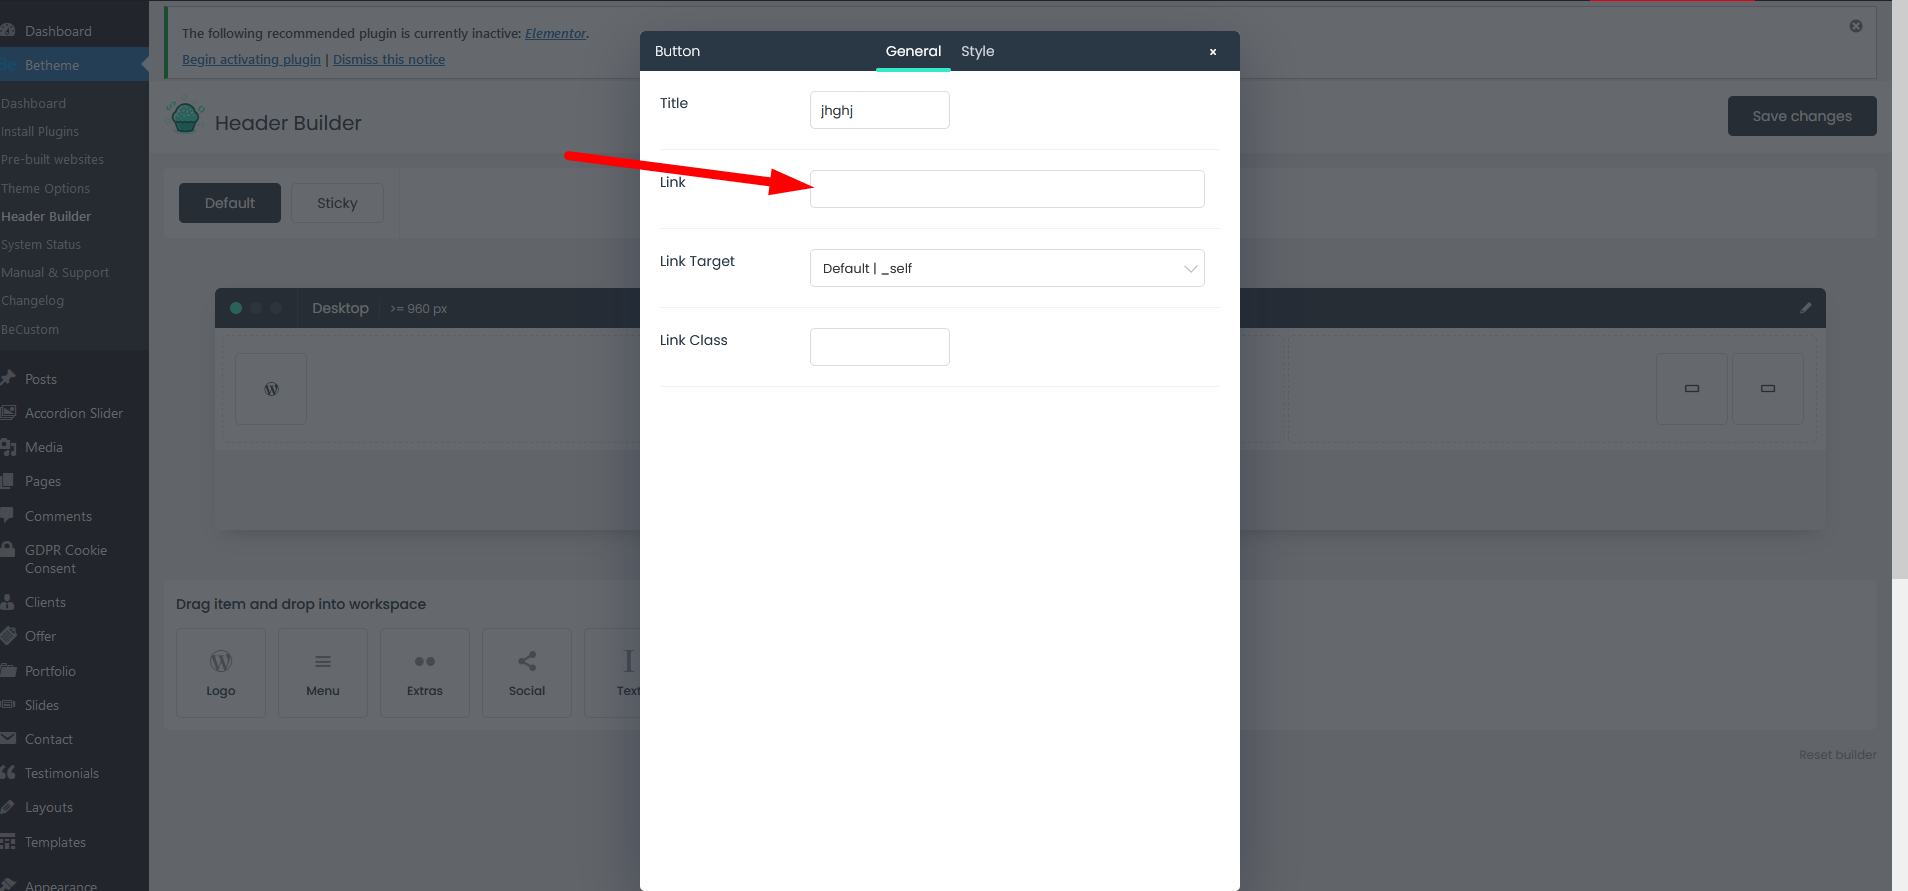Click the pencil edit icon in workspace bar
The image size is (1908, 891).
coord(1806,308)
